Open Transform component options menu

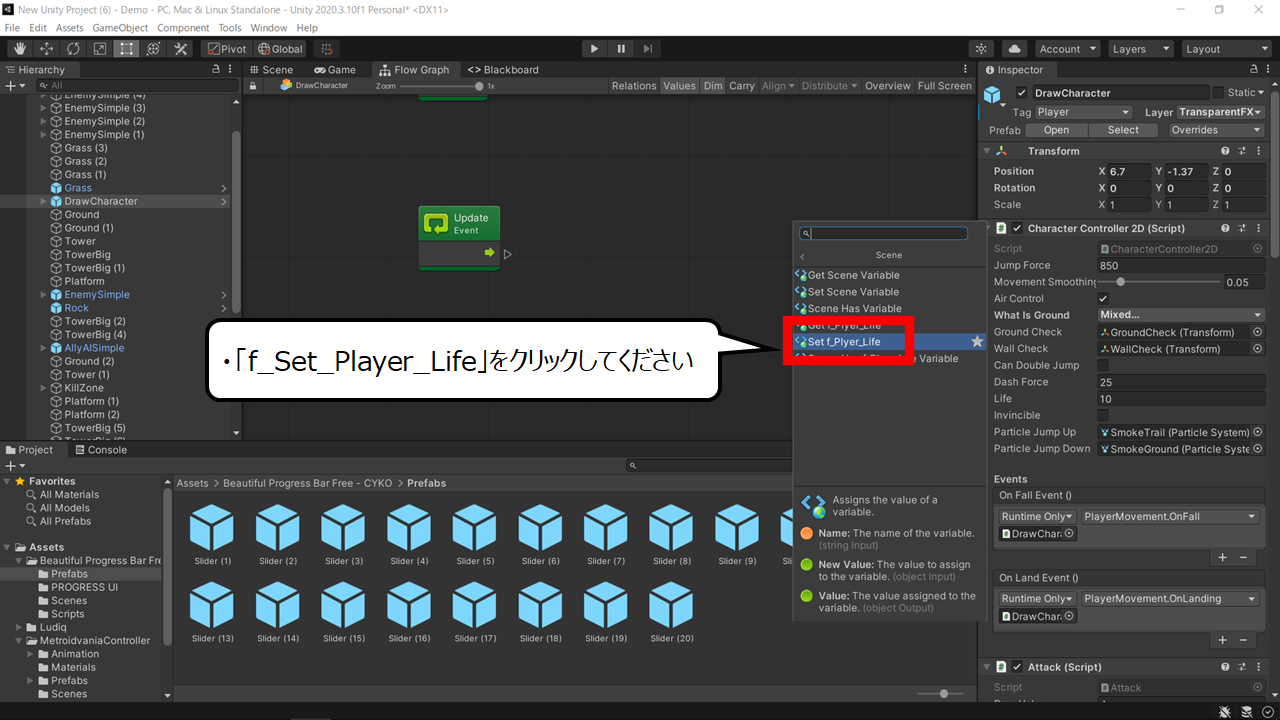tap(1257, 151)
